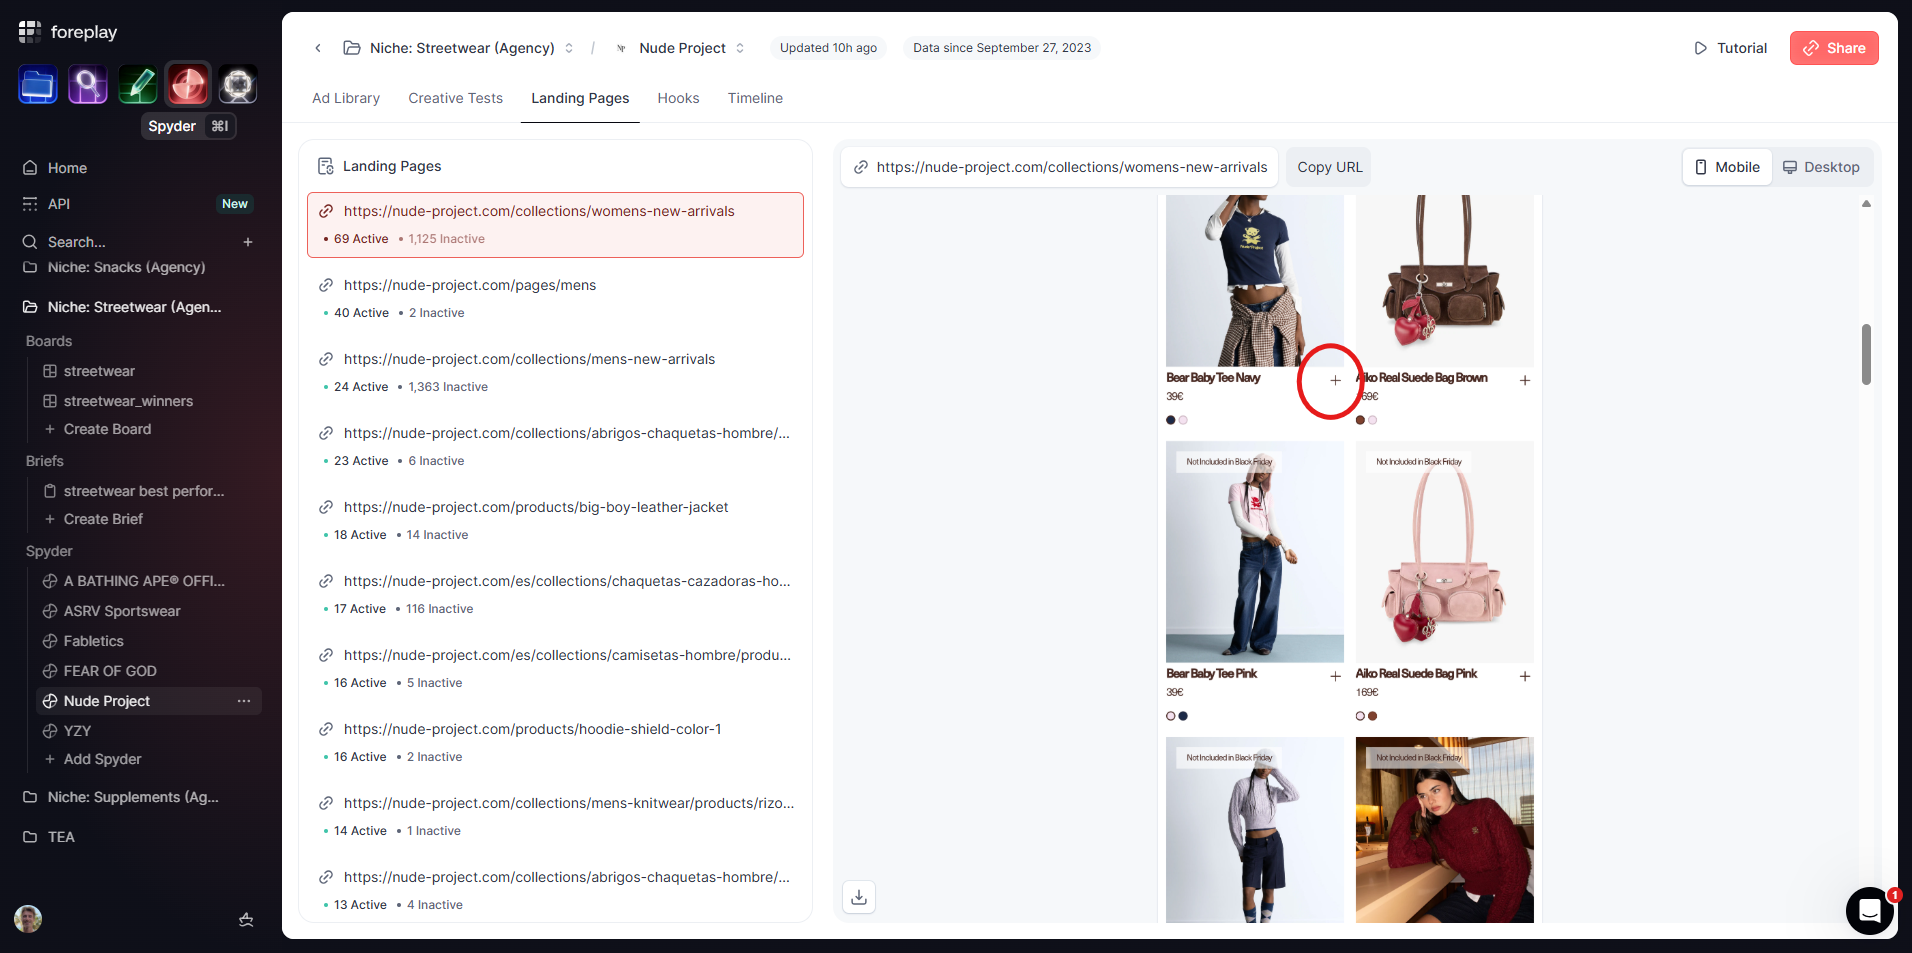Select ASRV Sportswear spyder
Image resolution: width=1912 pixels, height=953 pixels.
[122, 611]
